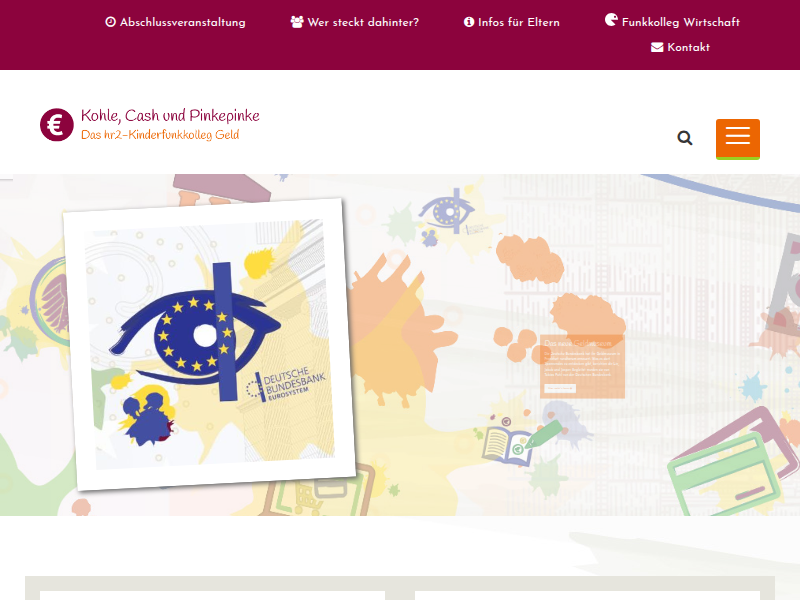Click the Deutsche Bundesbank eye polaroid image
The width and height of the screenshot is (800, 600).
click(209, 344)
